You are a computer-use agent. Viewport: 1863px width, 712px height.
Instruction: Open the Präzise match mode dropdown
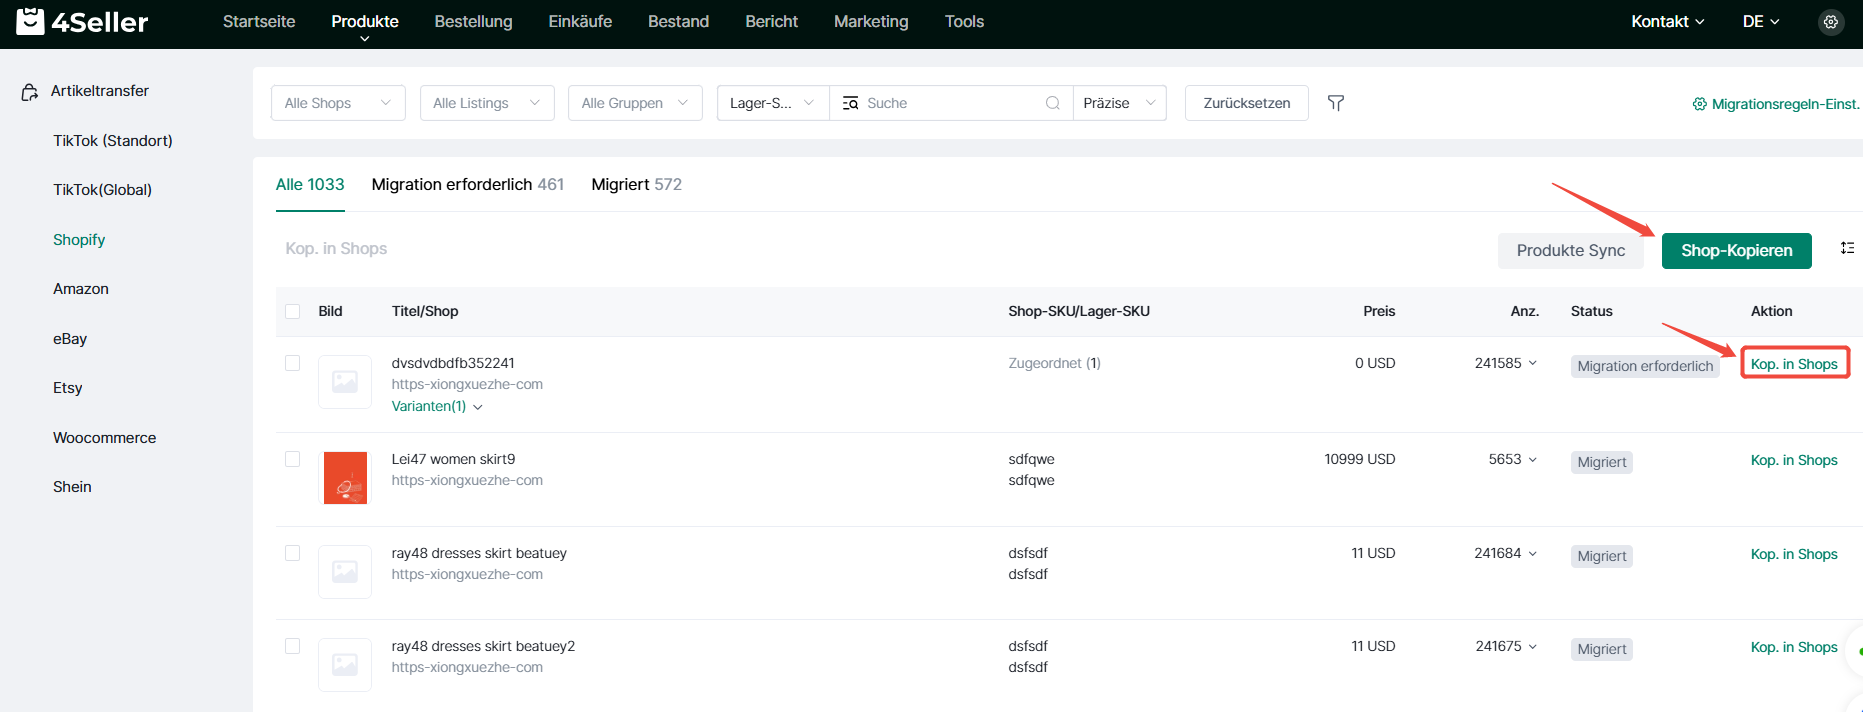pos(1120,103)
